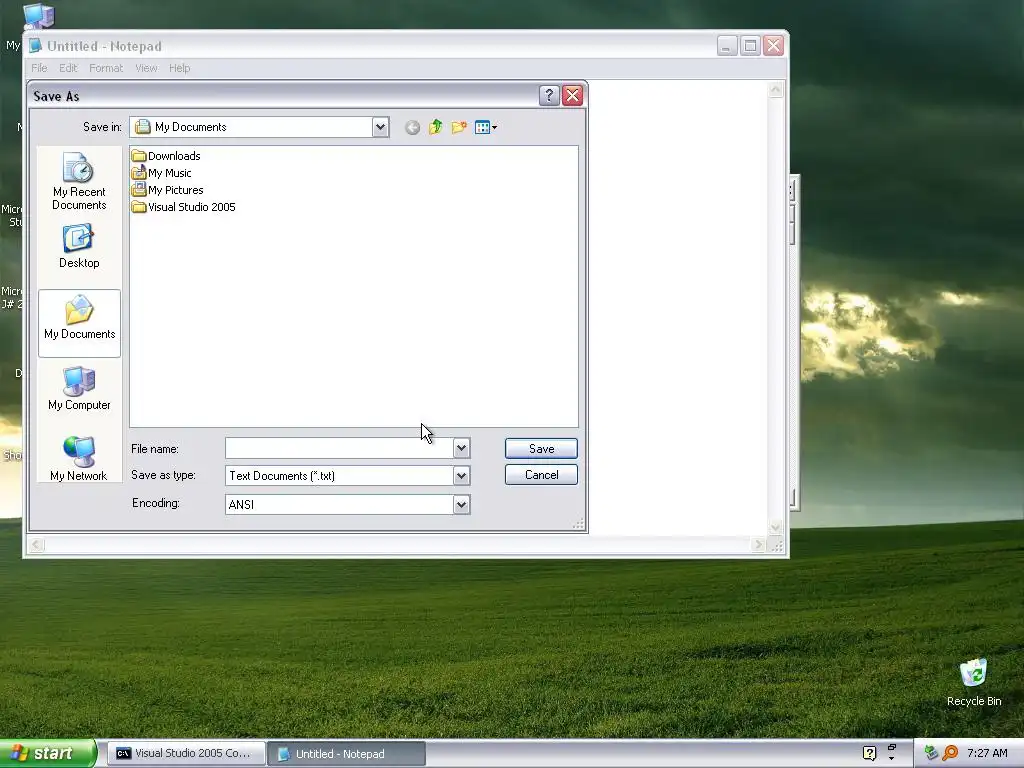Click the Save As help question button
This screenshot has height=768, width=1024.
pyautogui.click(x=549, y=95)
